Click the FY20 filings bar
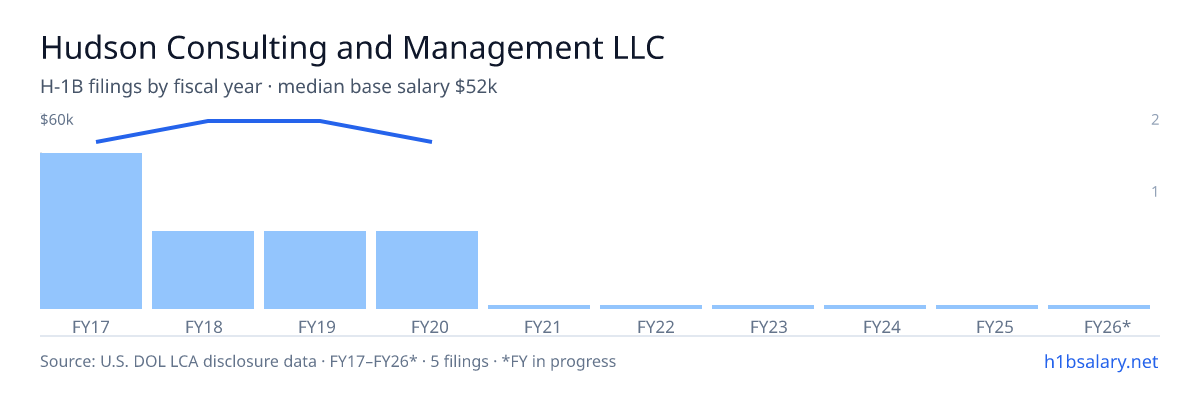 [427, 270]
